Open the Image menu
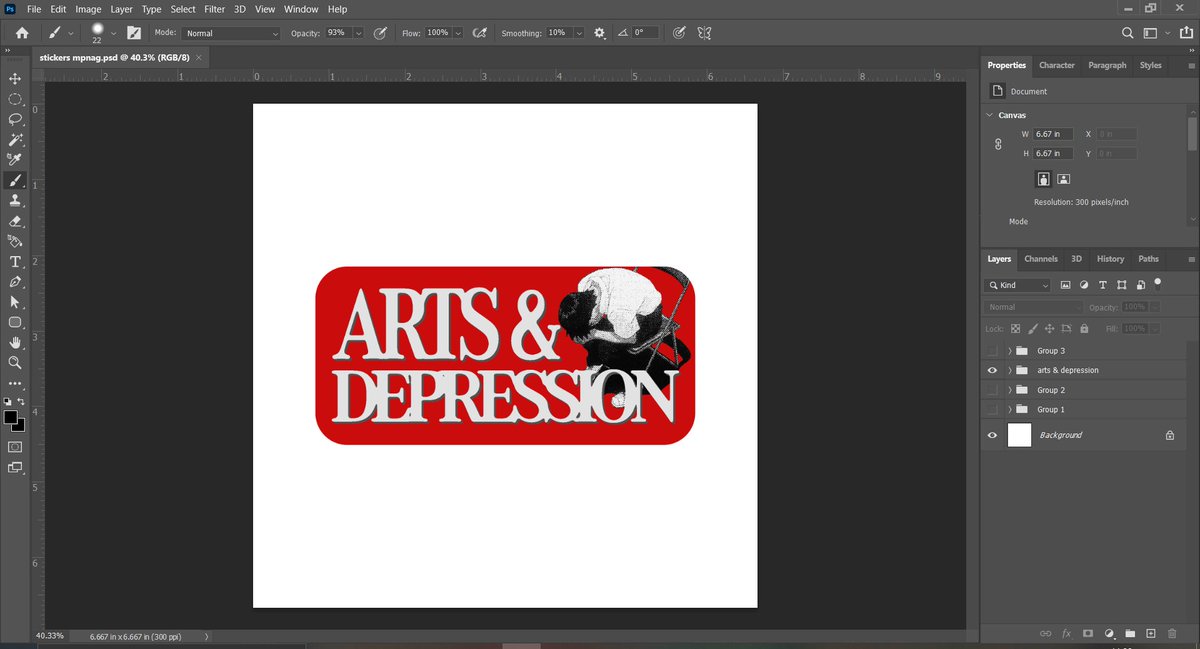 [x=88, y=9]
